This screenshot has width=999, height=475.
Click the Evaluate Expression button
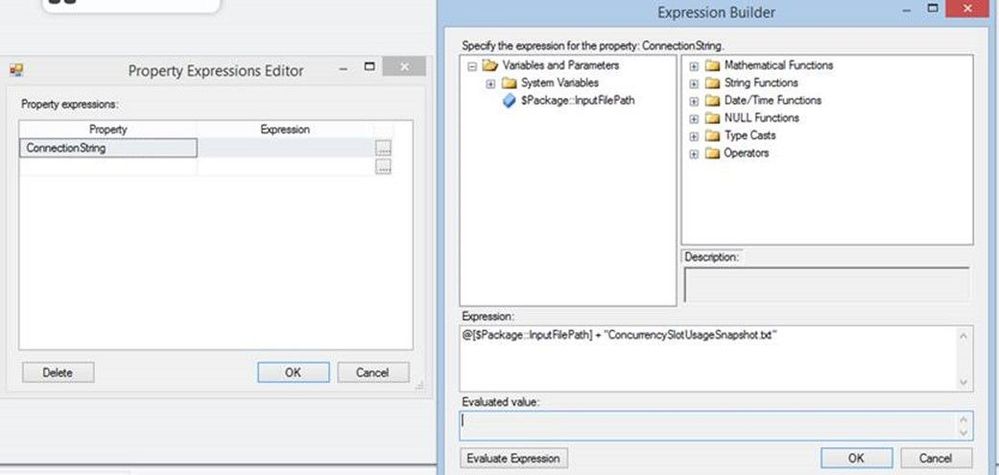[513, 458]
